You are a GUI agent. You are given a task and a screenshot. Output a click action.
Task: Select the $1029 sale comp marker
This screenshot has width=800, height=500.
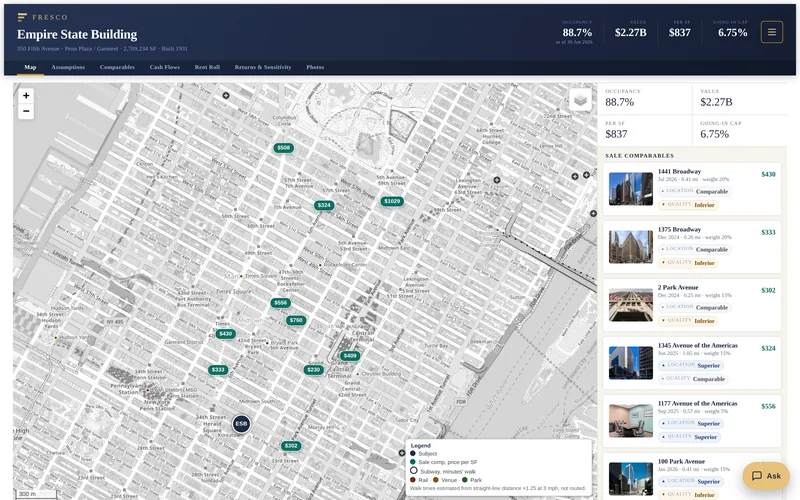click(x=392, y=201)
